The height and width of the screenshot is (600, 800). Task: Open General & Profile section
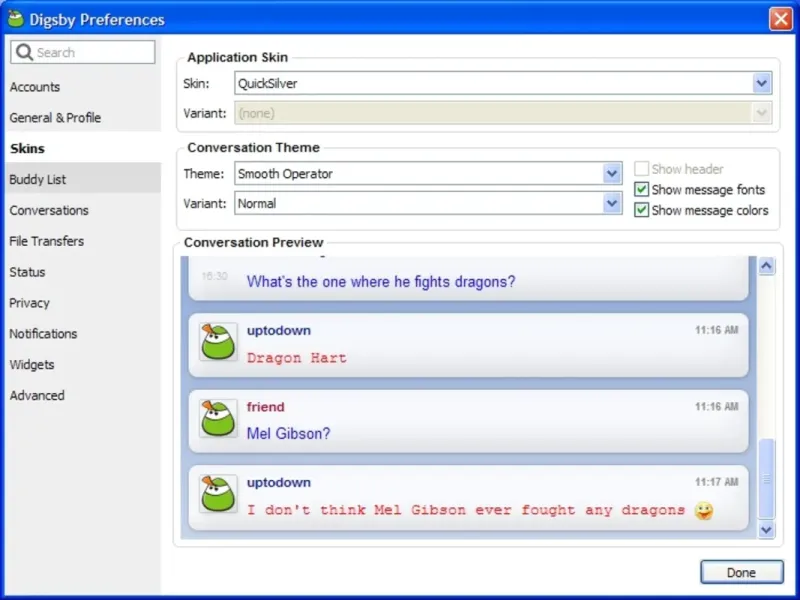(83, 117)
